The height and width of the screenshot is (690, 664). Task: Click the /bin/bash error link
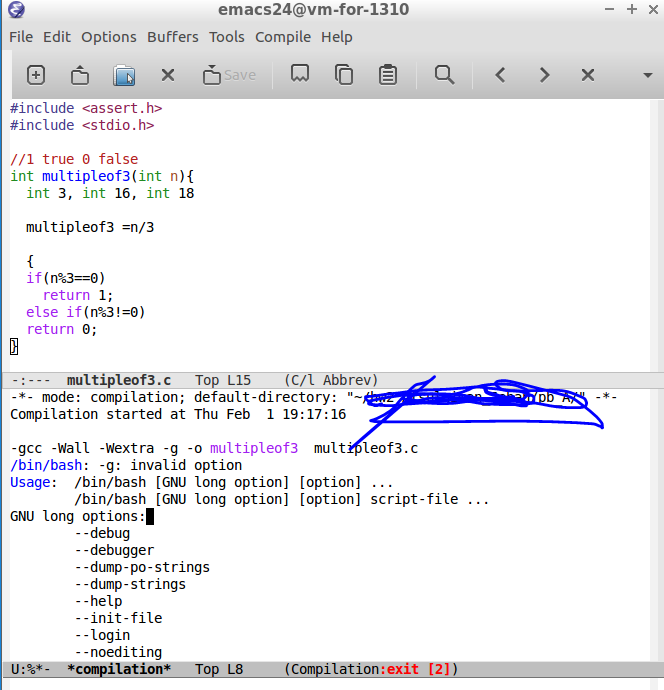pos(46,465)
